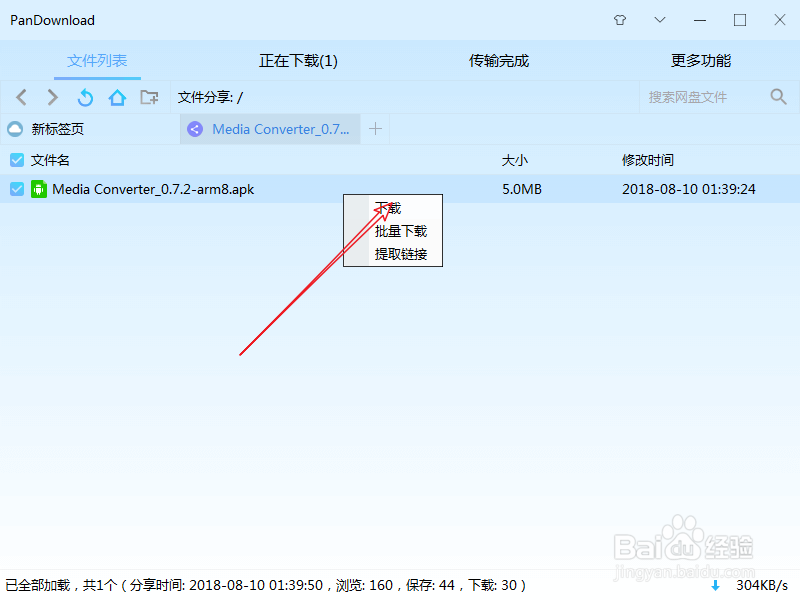Image resolution: width=800 pixels, height=600 pixels.
Task: Refresh the file list
Action: (85, 97)
